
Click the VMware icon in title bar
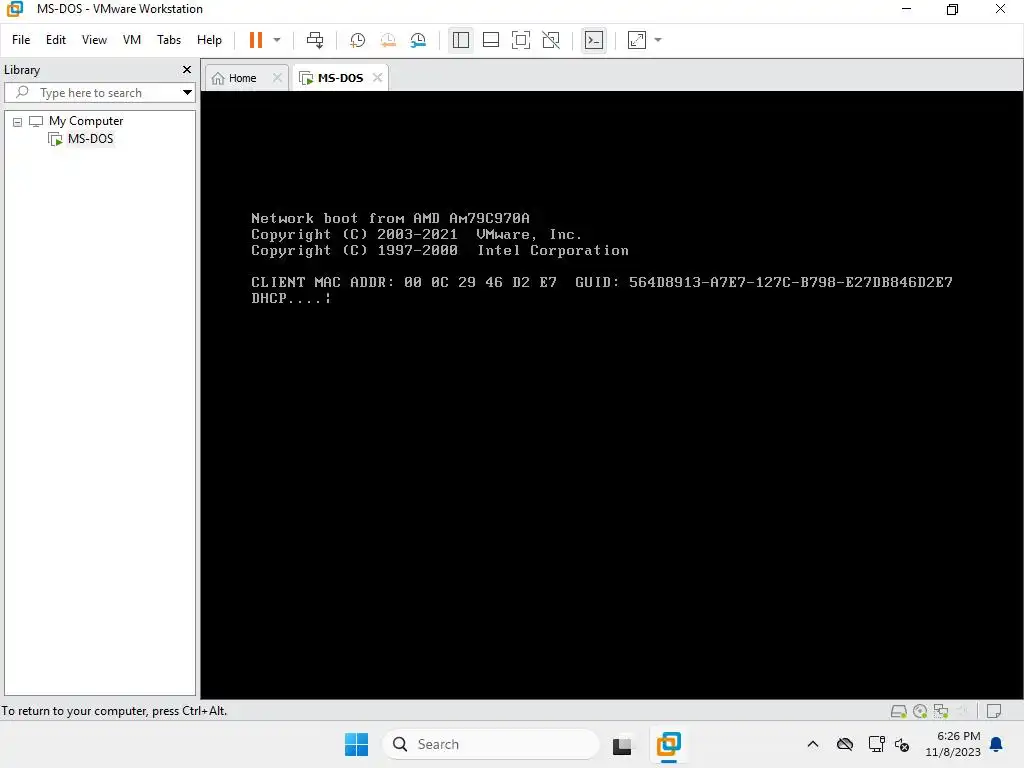(x=14, y=9)
